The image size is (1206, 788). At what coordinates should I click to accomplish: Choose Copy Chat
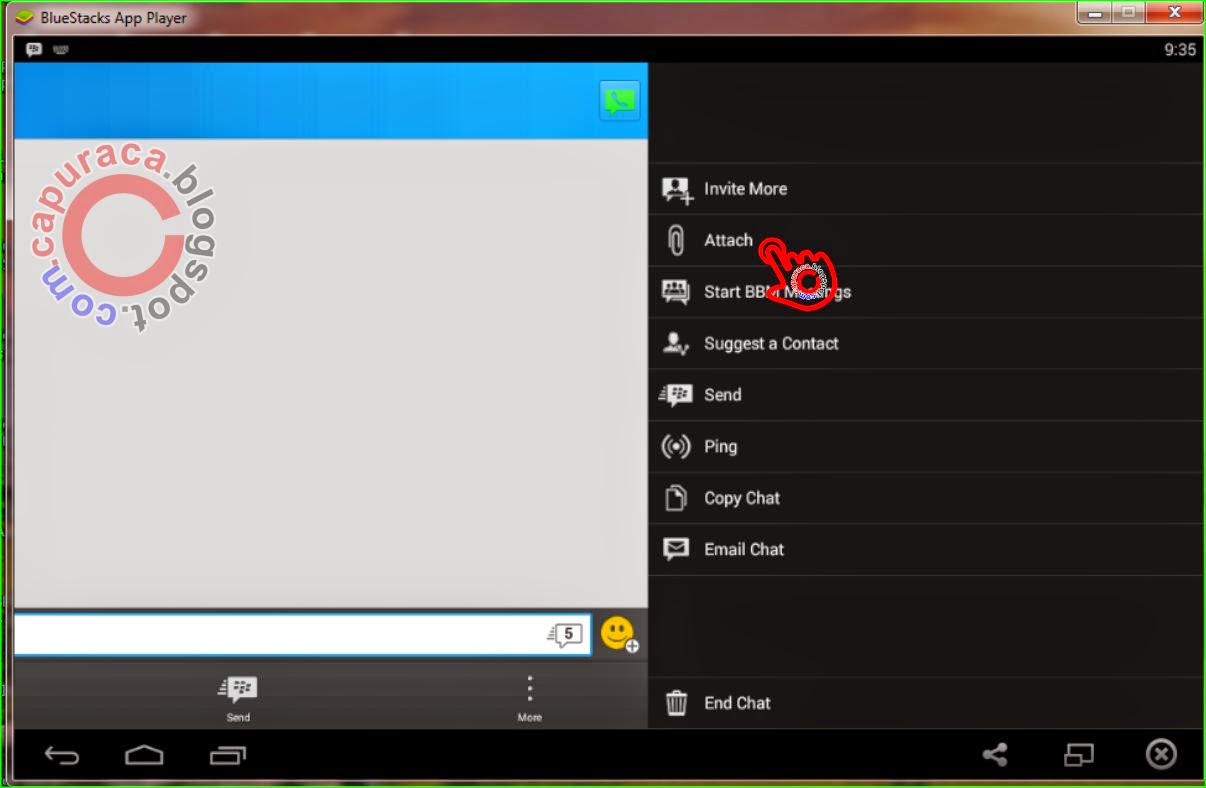[925, 498]
